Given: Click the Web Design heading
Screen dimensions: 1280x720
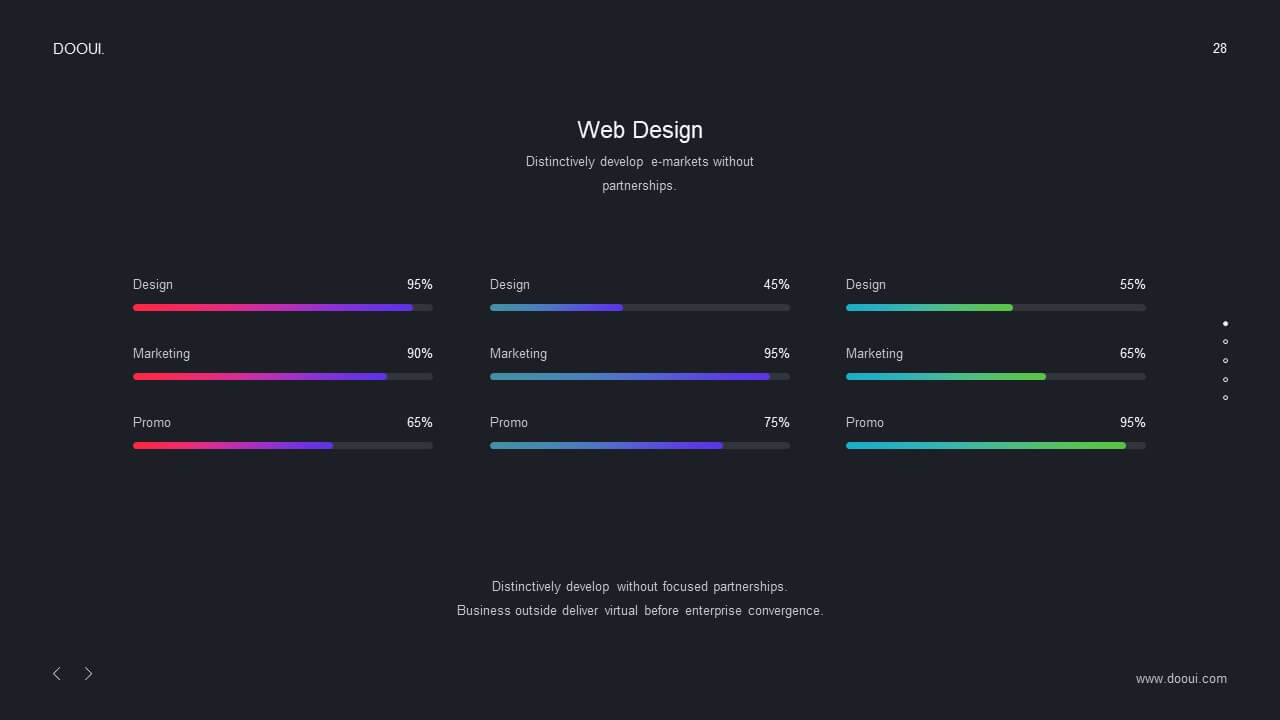Looking at the screenshot, I should tap(640, 130).
